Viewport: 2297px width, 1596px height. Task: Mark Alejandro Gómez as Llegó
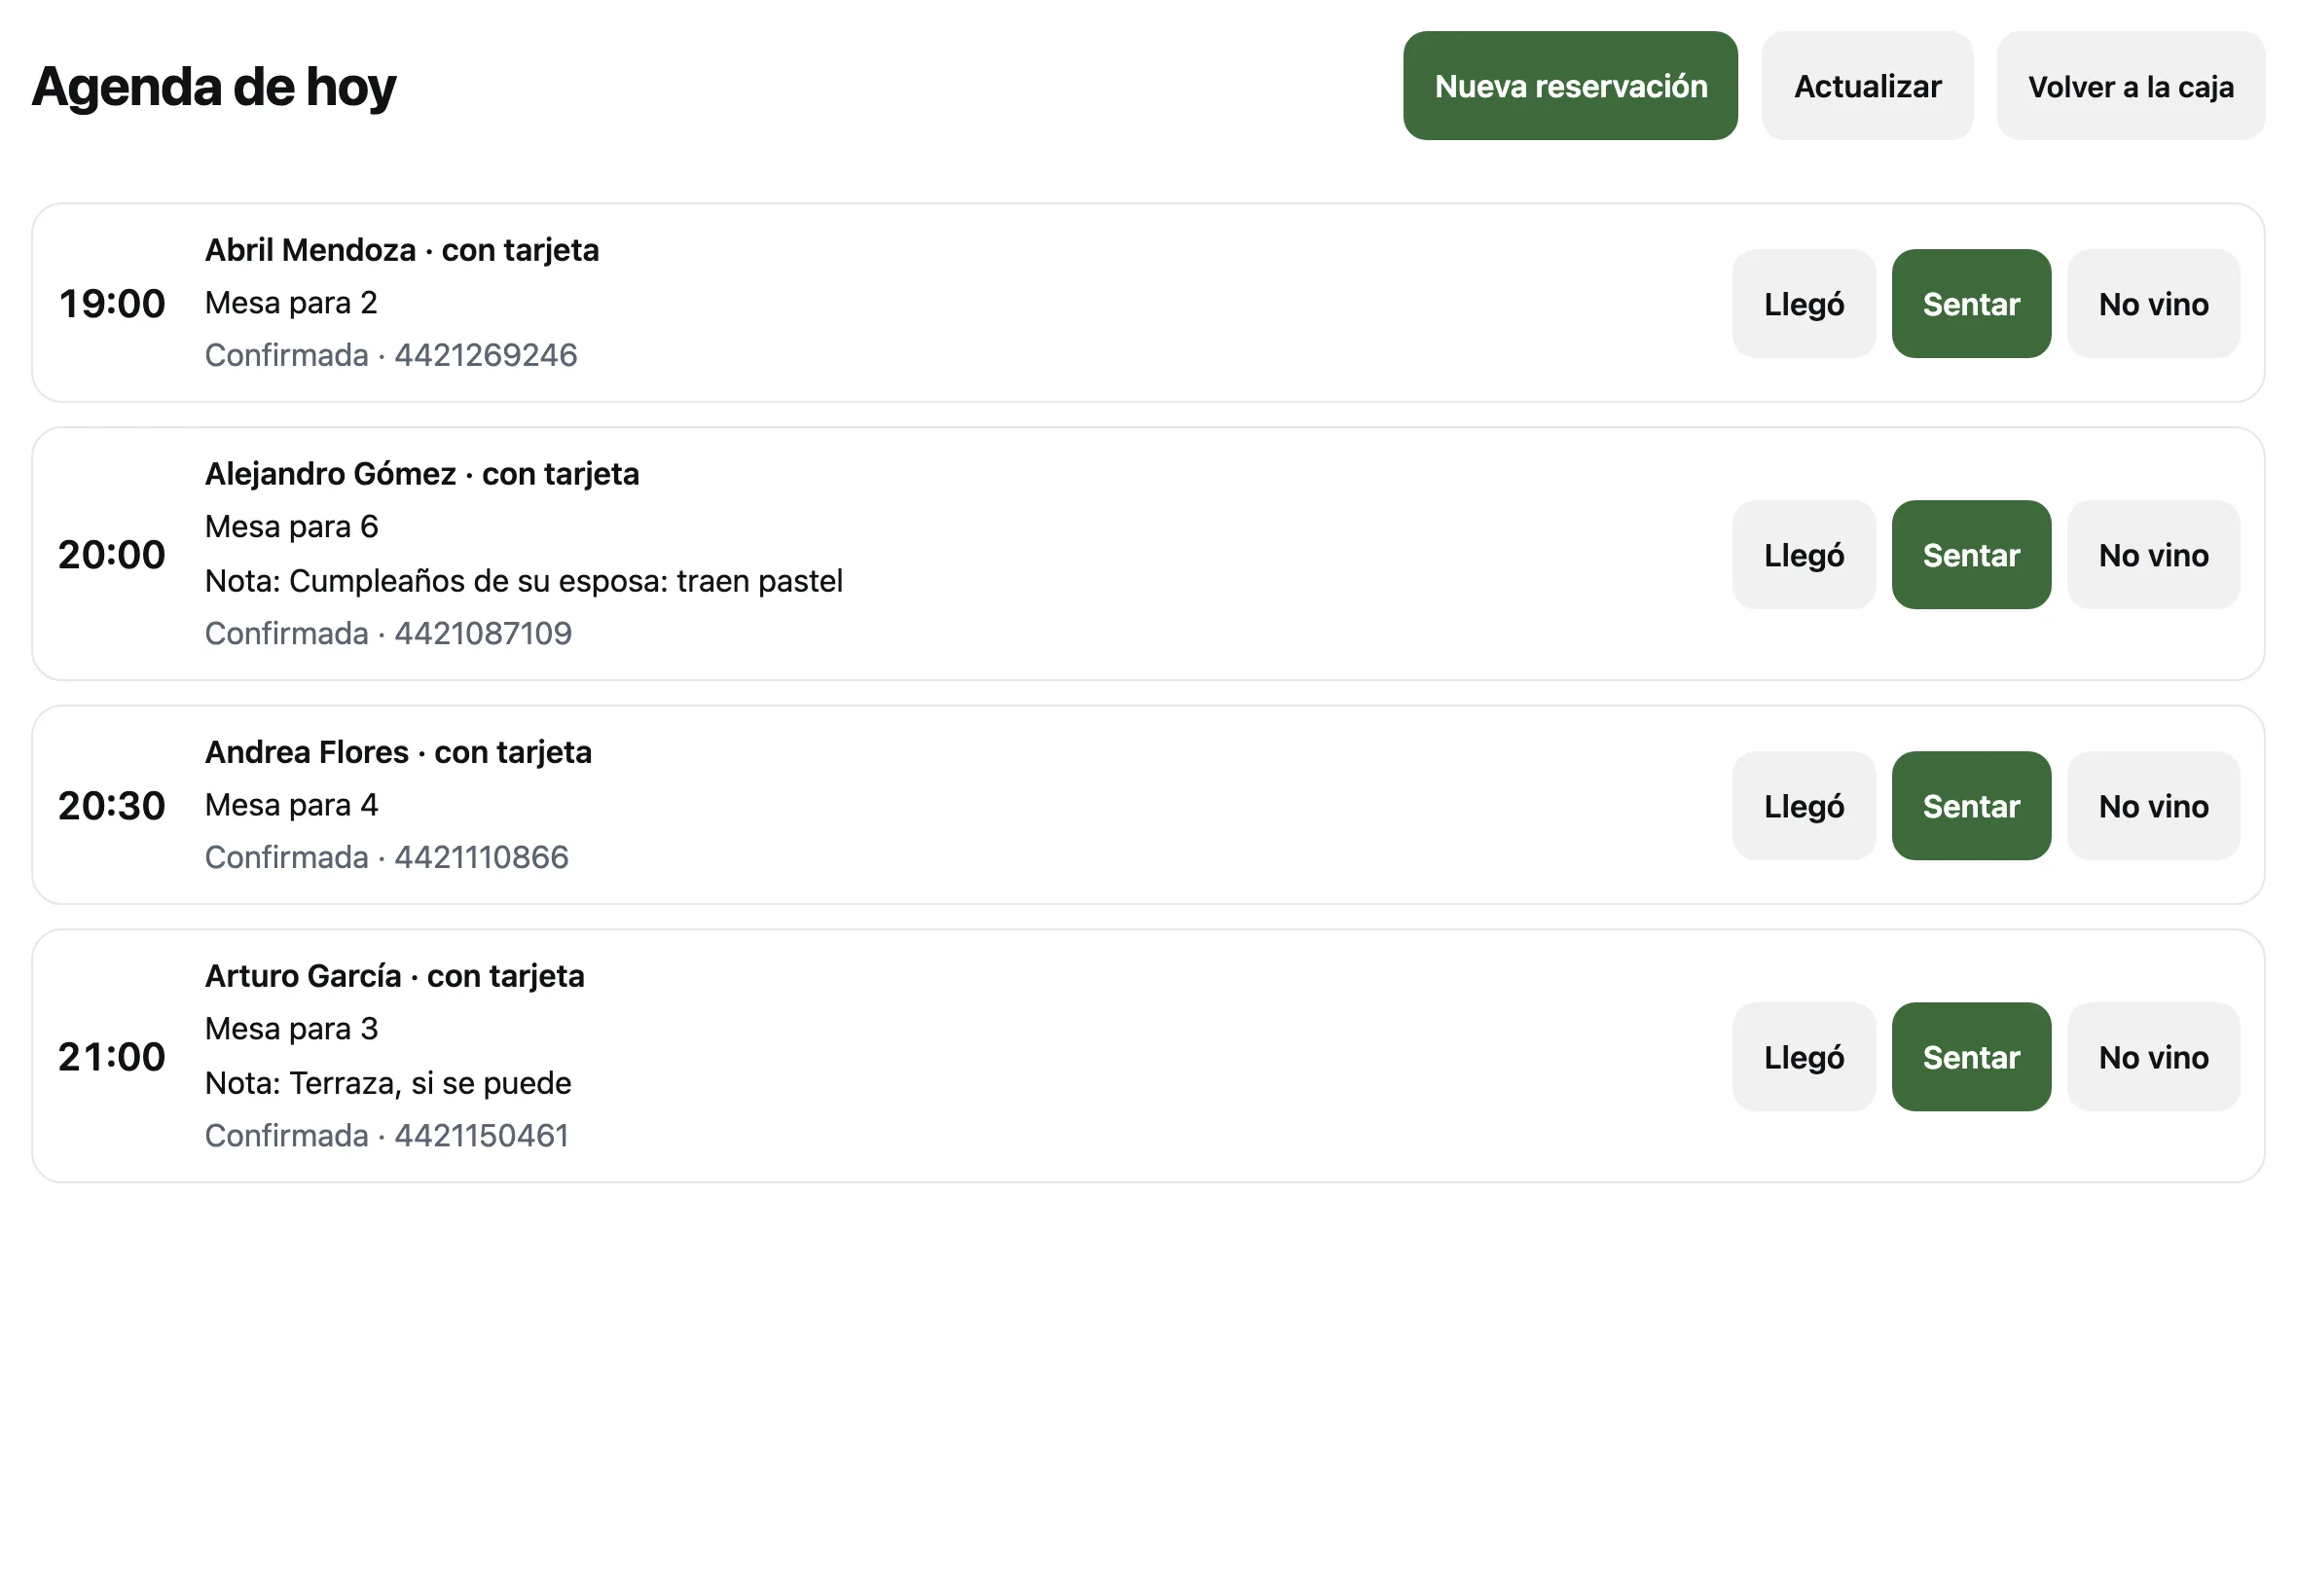point(1803,554)
